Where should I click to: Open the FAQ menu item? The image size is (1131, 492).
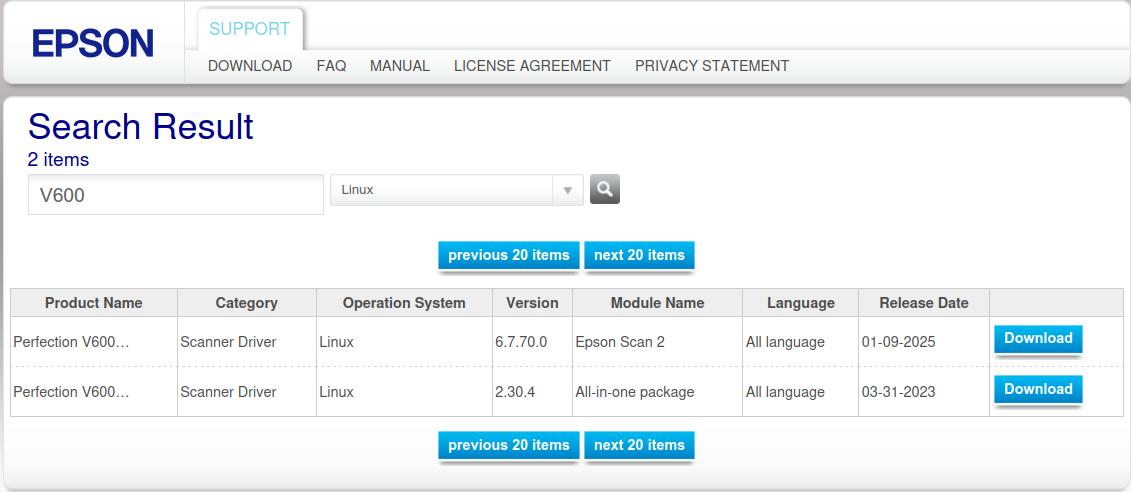pyautogui.click(x=331, y=66)
